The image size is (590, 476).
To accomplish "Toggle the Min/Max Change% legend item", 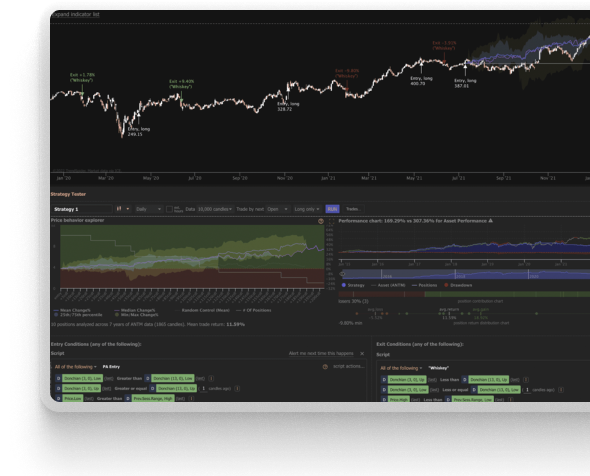I will (136, 315).
